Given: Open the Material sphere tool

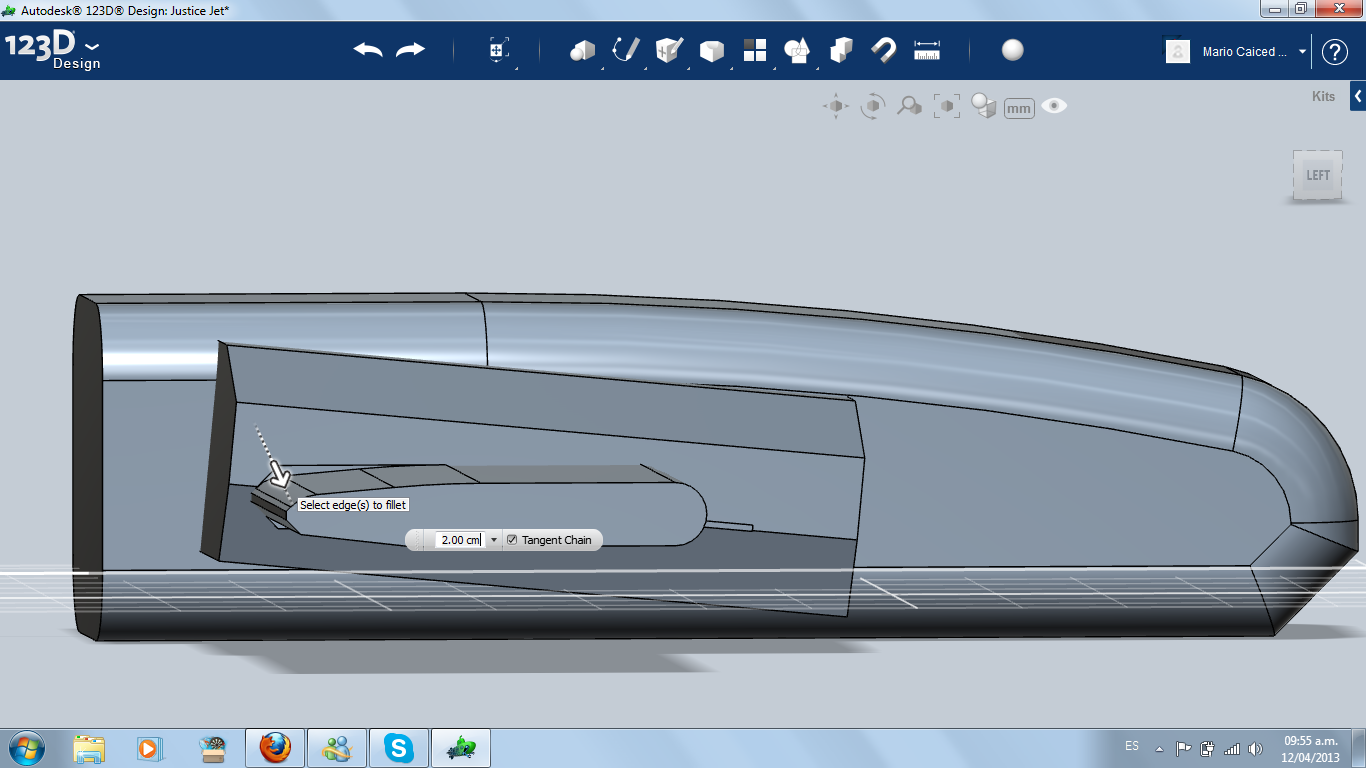Looking at the screenshot, I should coord(1013,50).
